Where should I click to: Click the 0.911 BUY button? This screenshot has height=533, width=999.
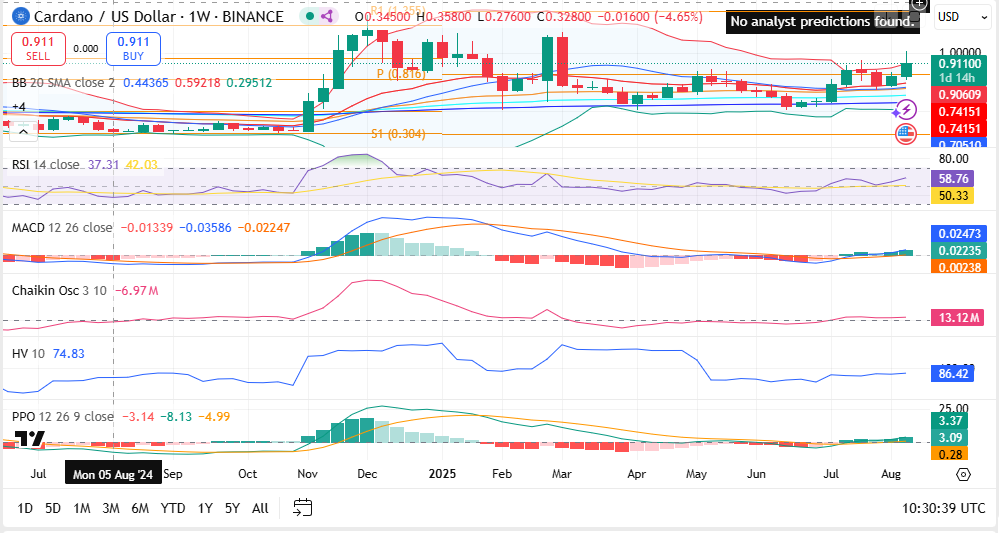click(133, 49)
